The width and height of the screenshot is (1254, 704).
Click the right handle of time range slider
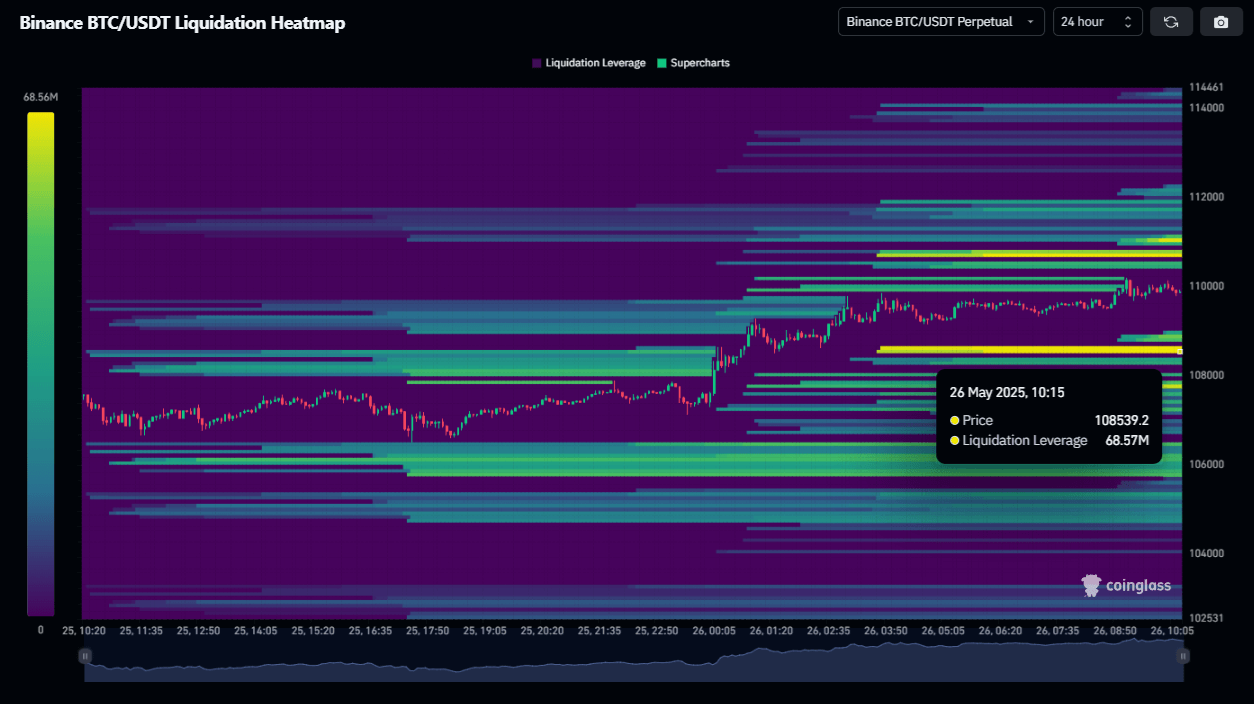1184,656
